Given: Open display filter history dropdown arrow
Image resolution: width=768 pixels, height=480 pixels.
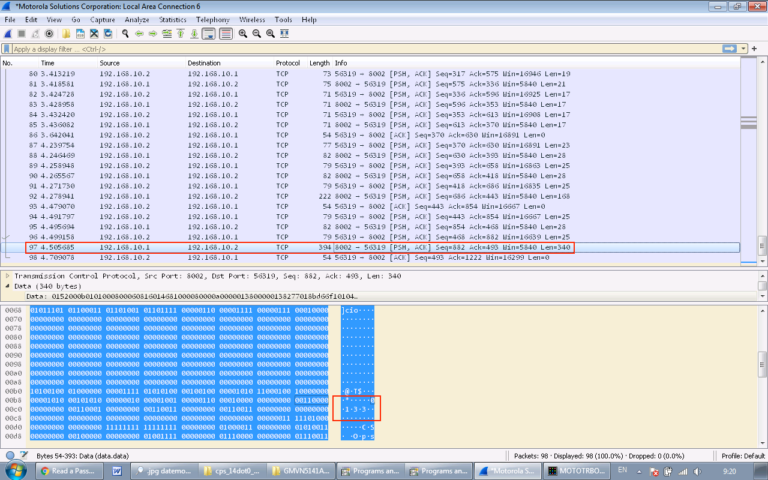Looking at the screenshot, I should [x=743, y=48].
